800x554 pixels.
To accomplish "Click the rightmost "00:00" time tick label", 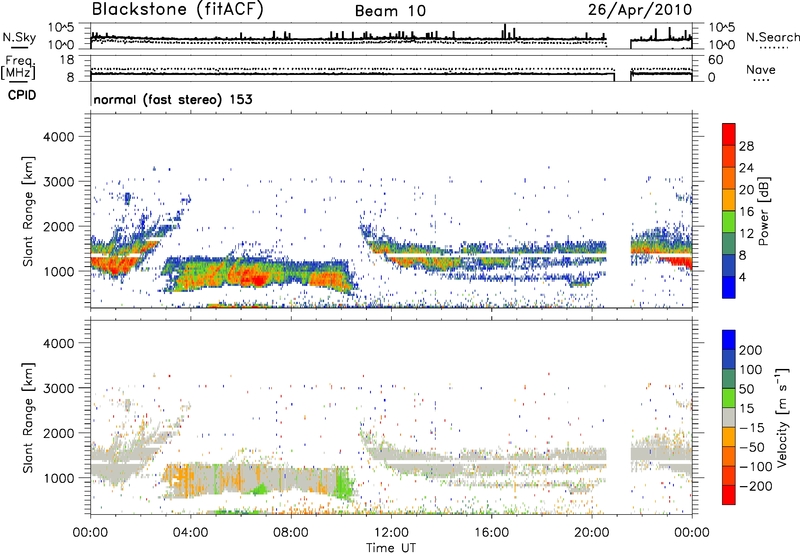I will click(692, 533).
